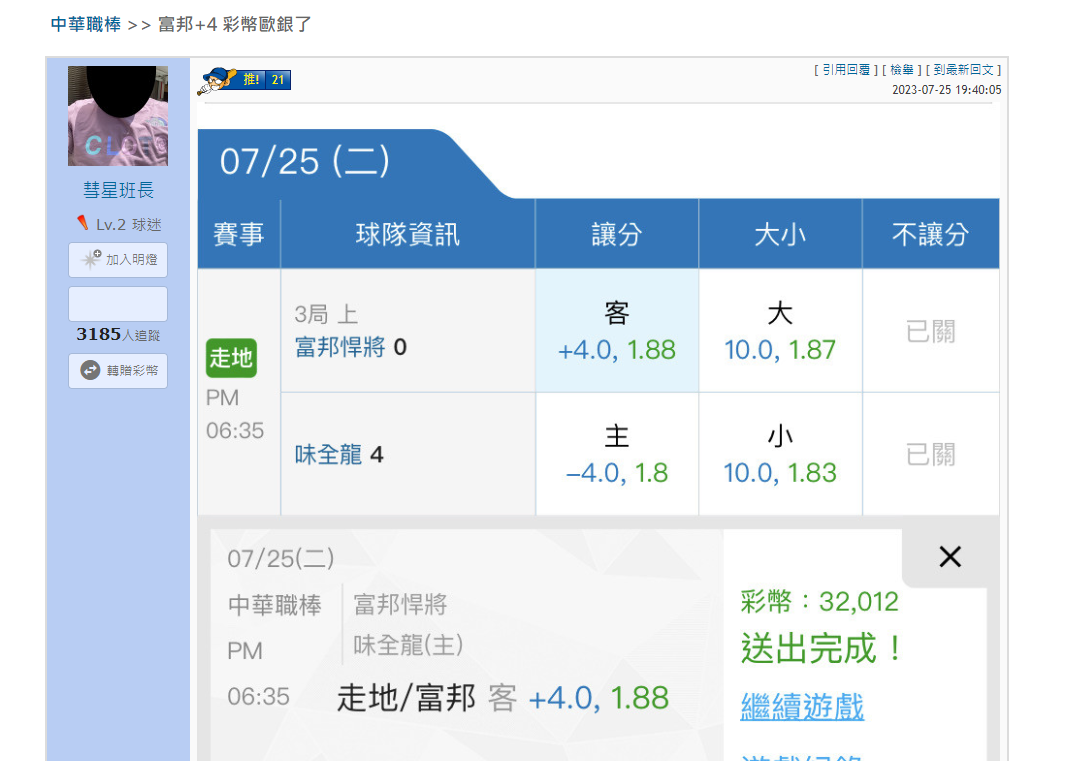Click 07/25(二) date in the bet slip
This screenshot has width=1075, height=761.
281,559
